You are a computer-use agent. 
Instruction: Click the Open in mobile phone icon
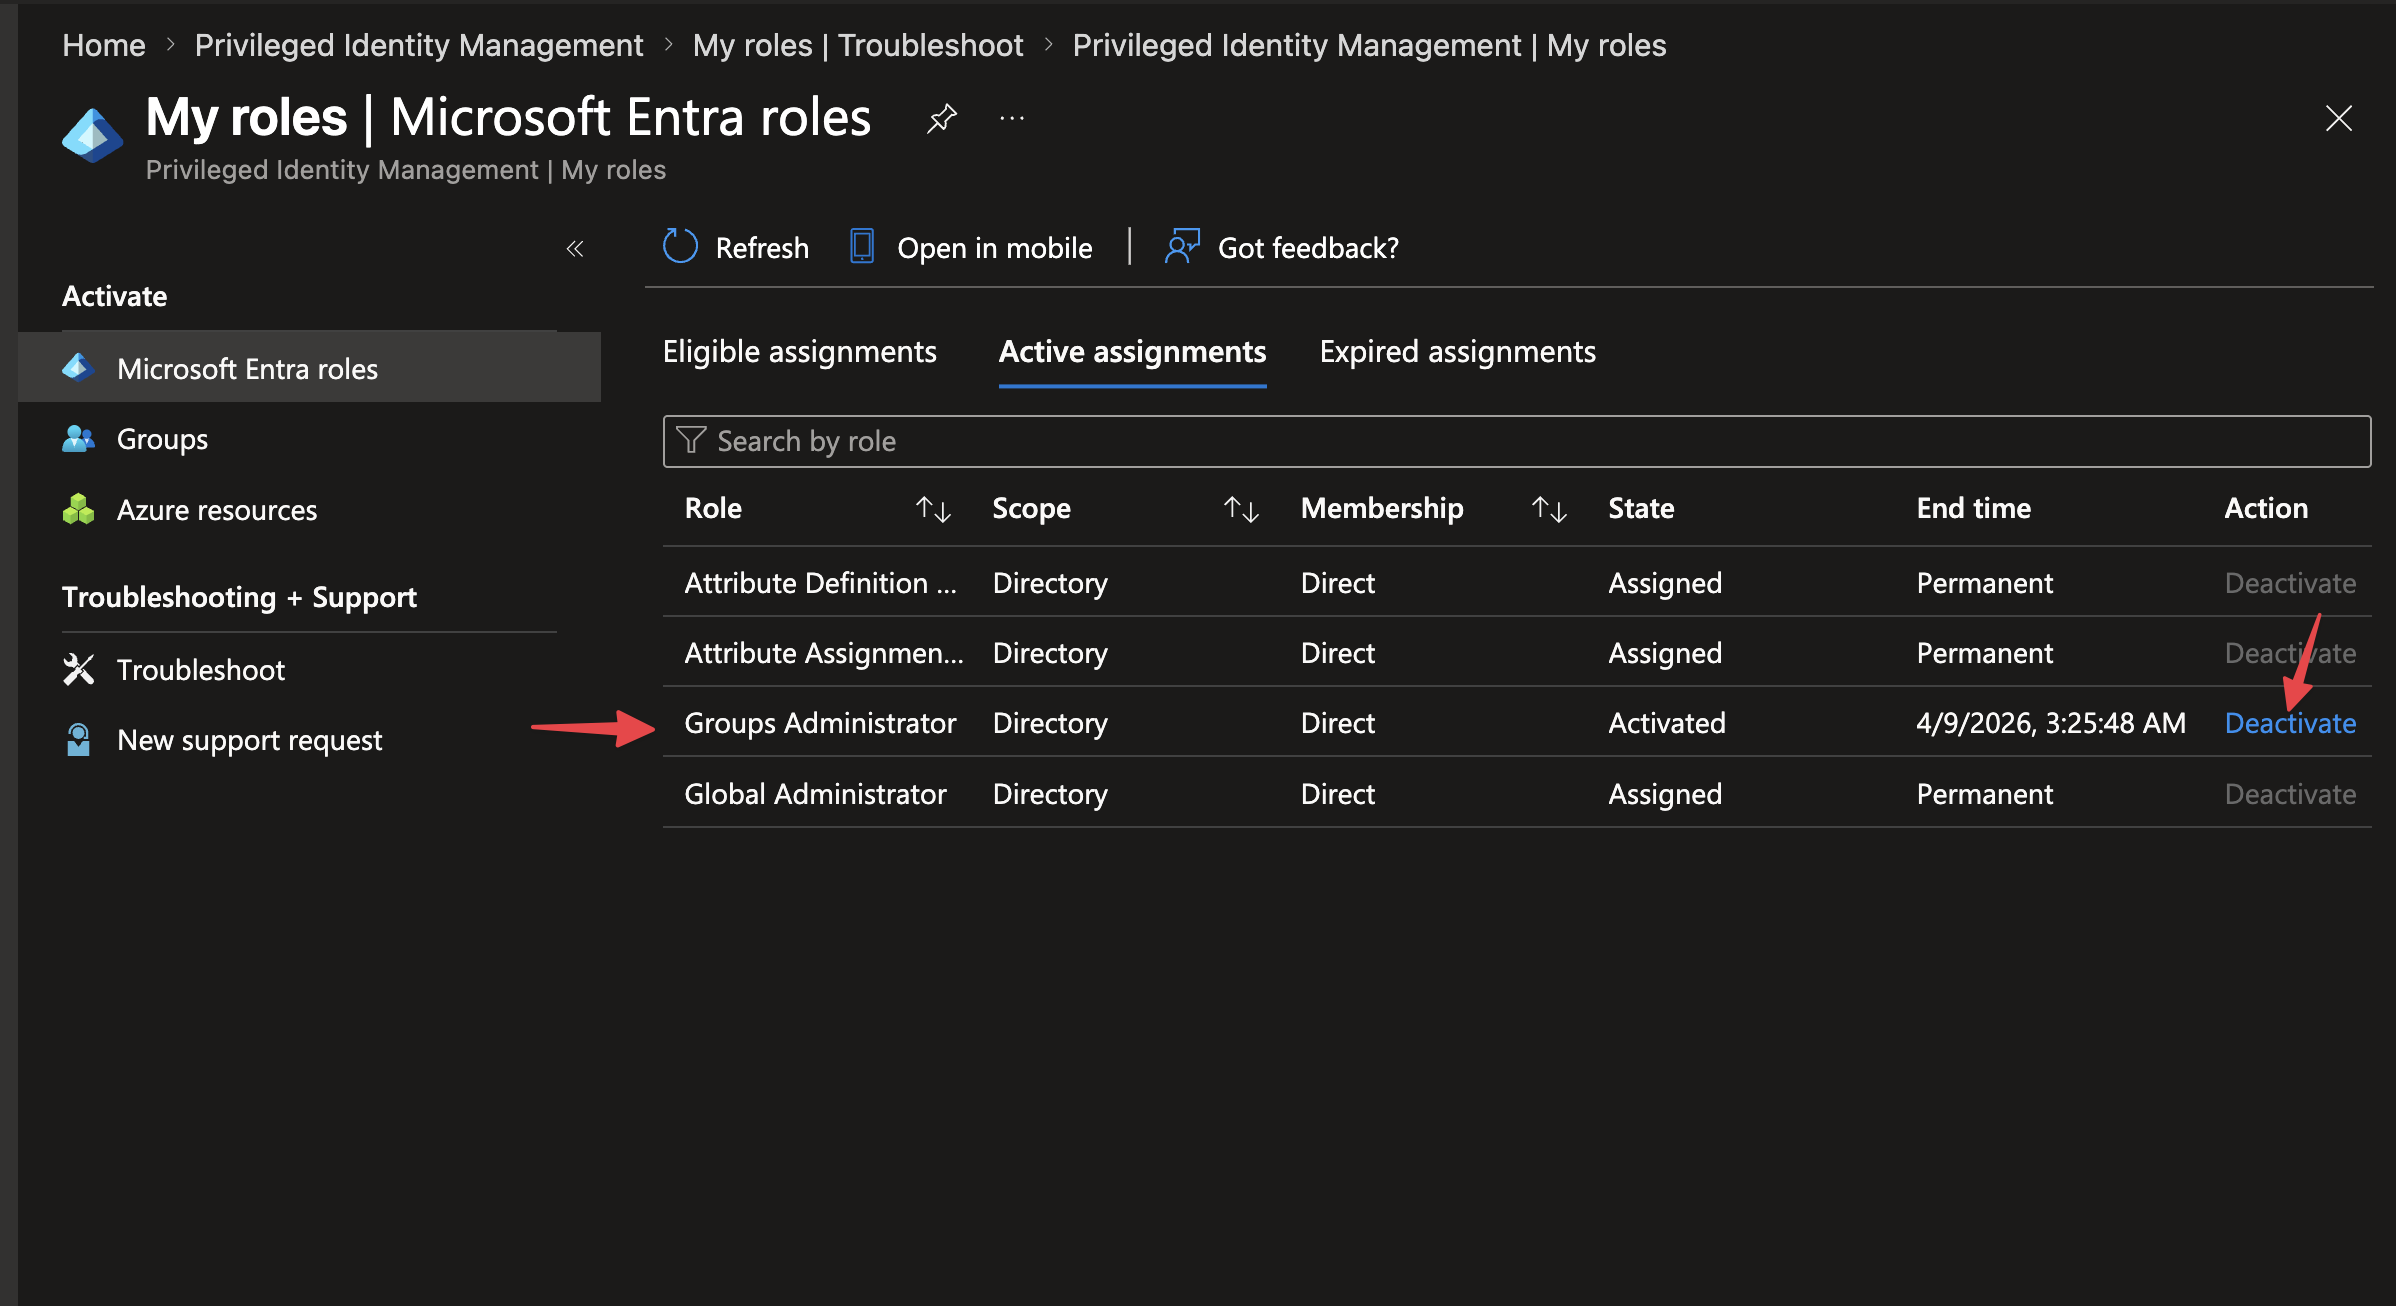862,246
